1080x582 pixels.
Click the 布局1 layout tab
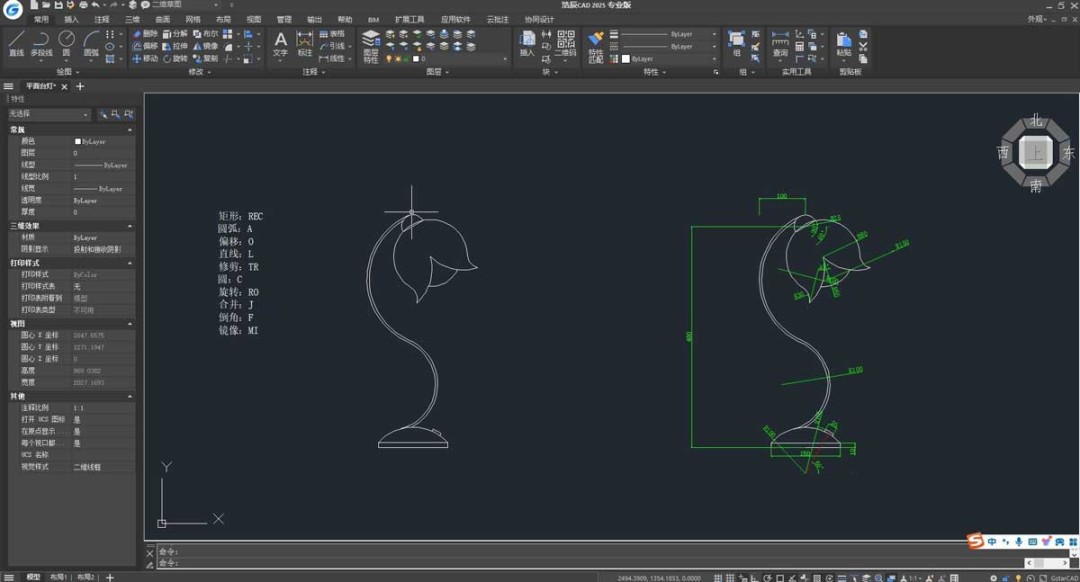tap(59, 577)
